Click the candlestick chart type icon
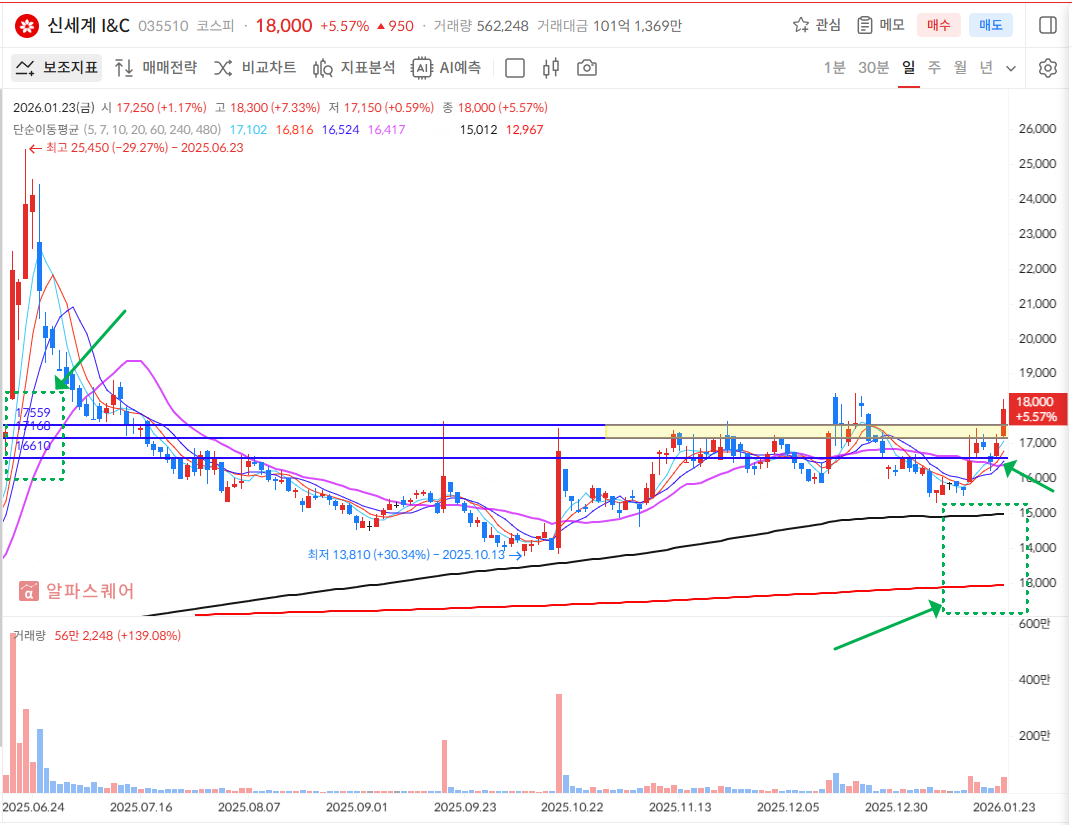The image size is (1072, 825). (550, 68)
